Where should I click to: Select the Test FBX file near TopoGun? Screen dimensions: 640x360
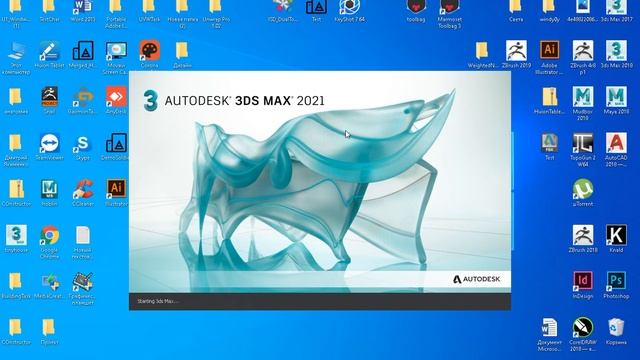[549, 147]
